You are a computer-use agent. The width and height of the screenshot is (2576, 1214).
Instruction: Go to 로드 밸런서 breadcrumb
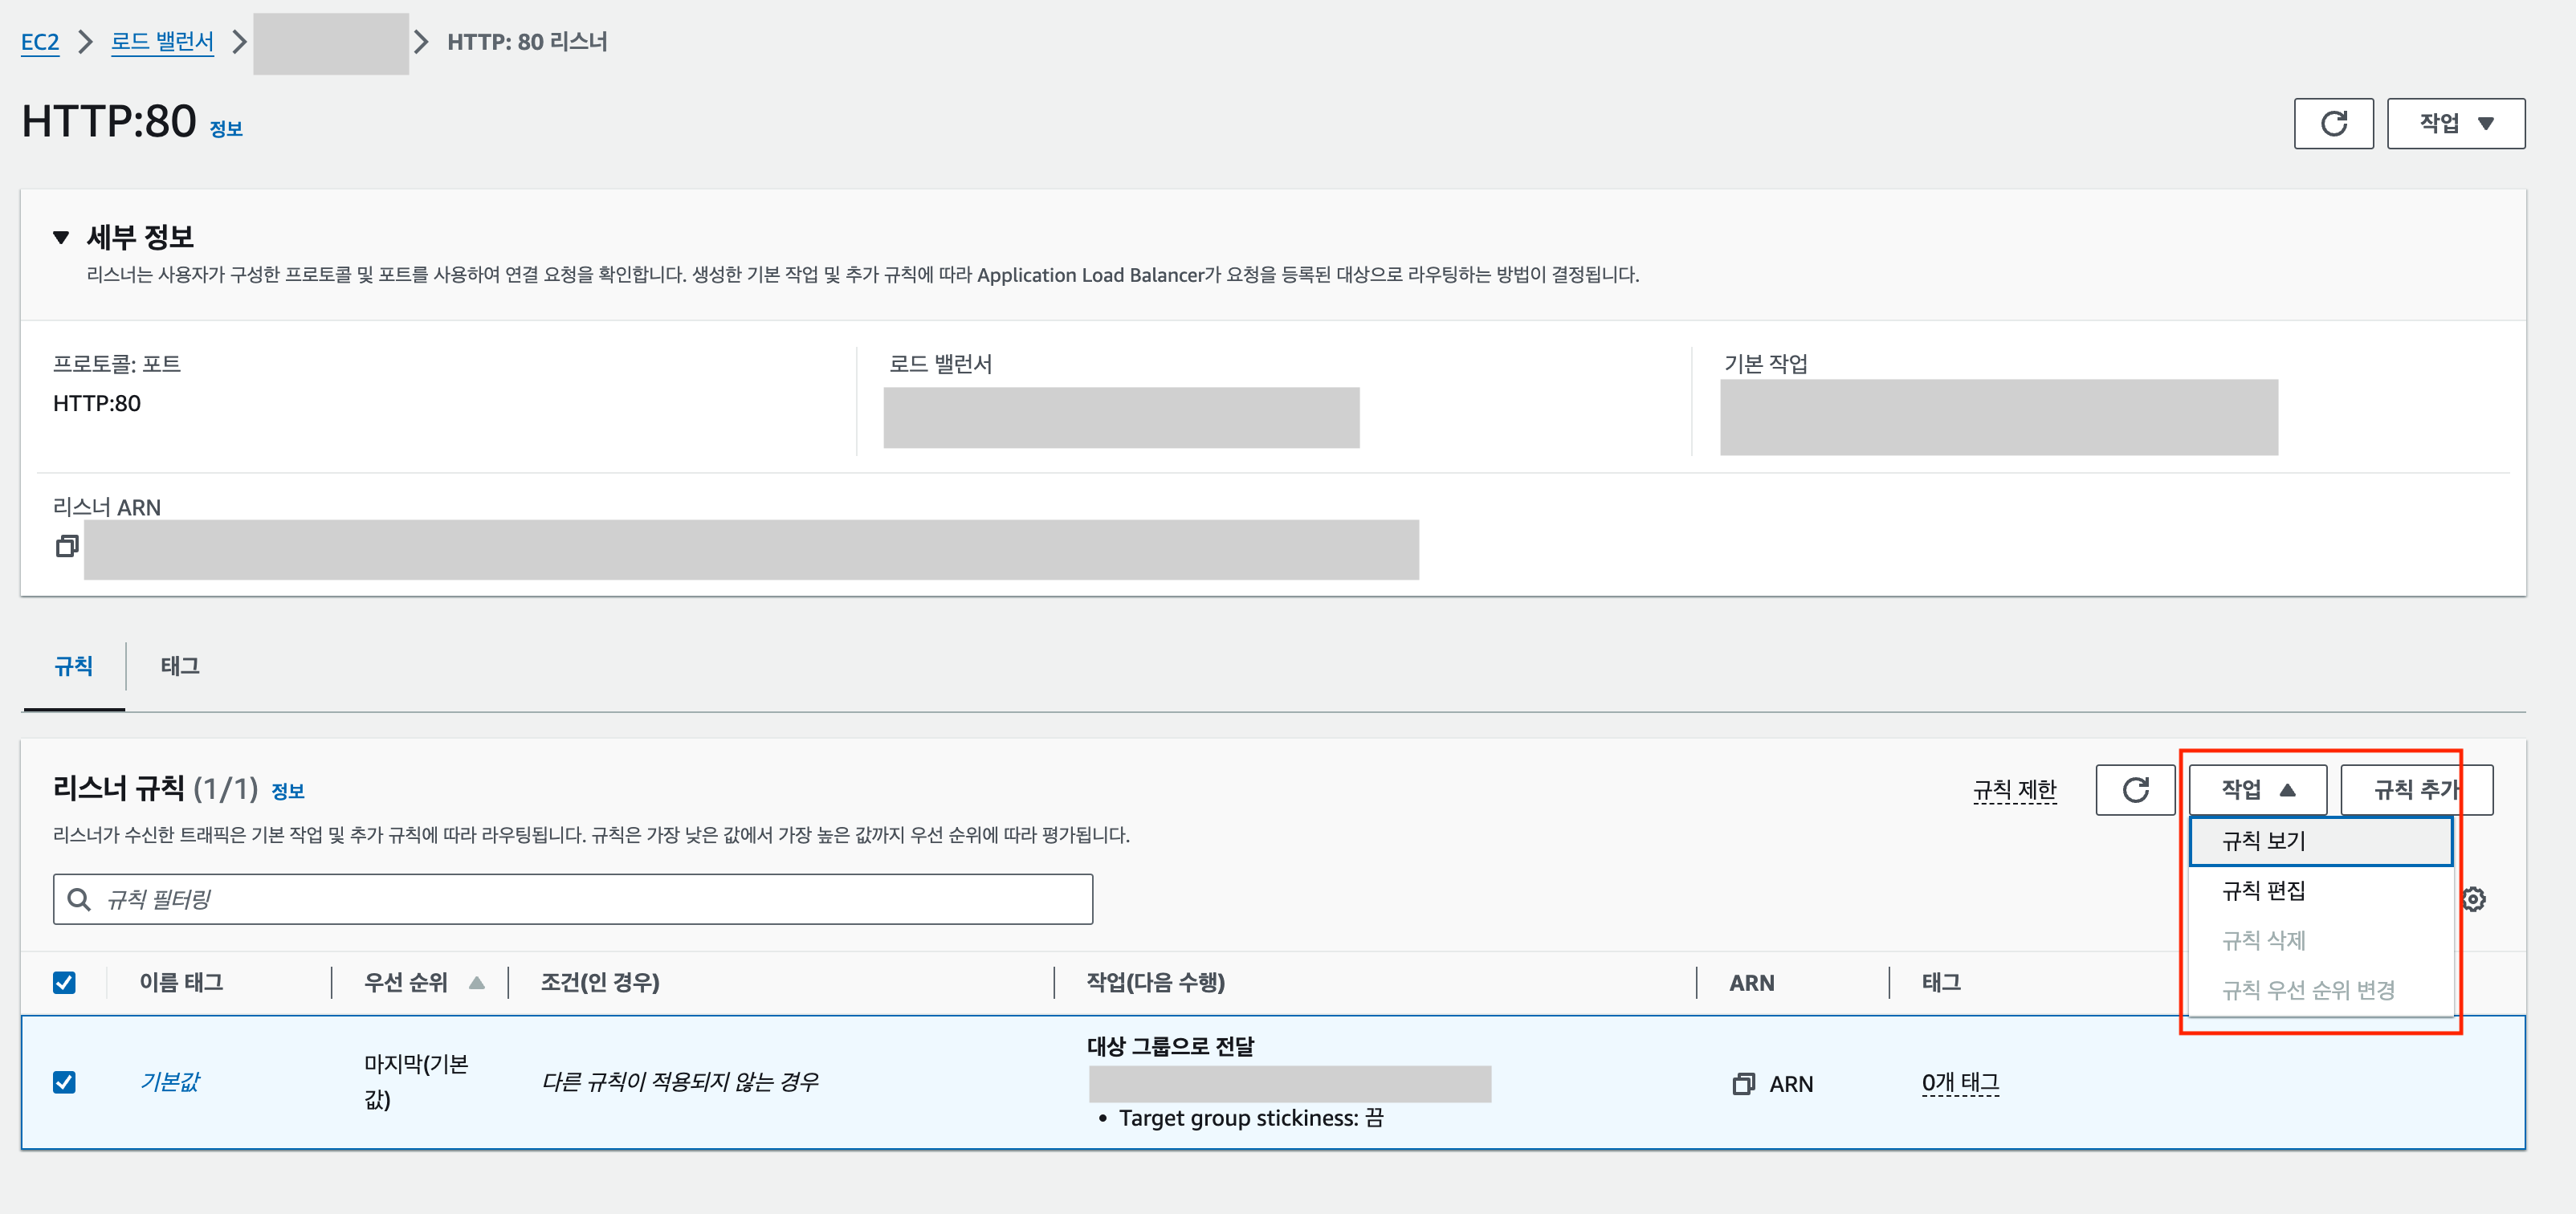[162, 42]
